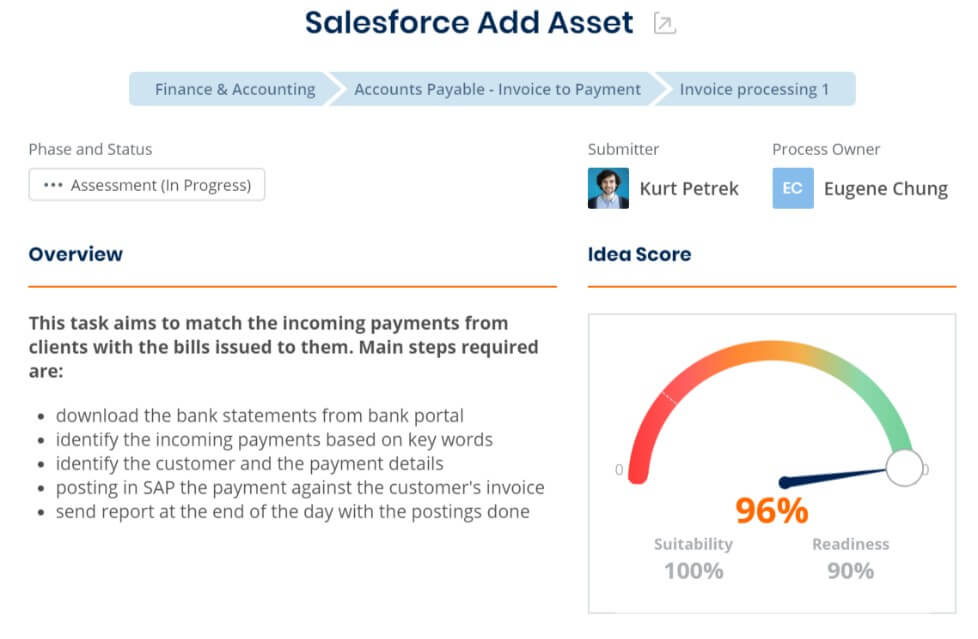This screenshot has width=978, height=639.
Task: Click the Idea Score section heading
Action: [639, 254]
